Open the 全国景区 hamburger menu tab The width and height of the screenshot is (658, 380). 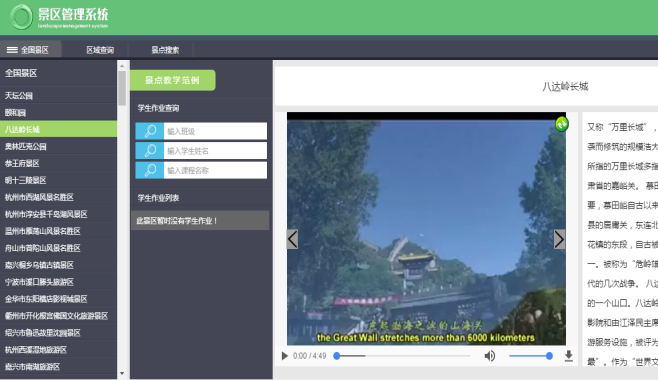coord(31,50)
